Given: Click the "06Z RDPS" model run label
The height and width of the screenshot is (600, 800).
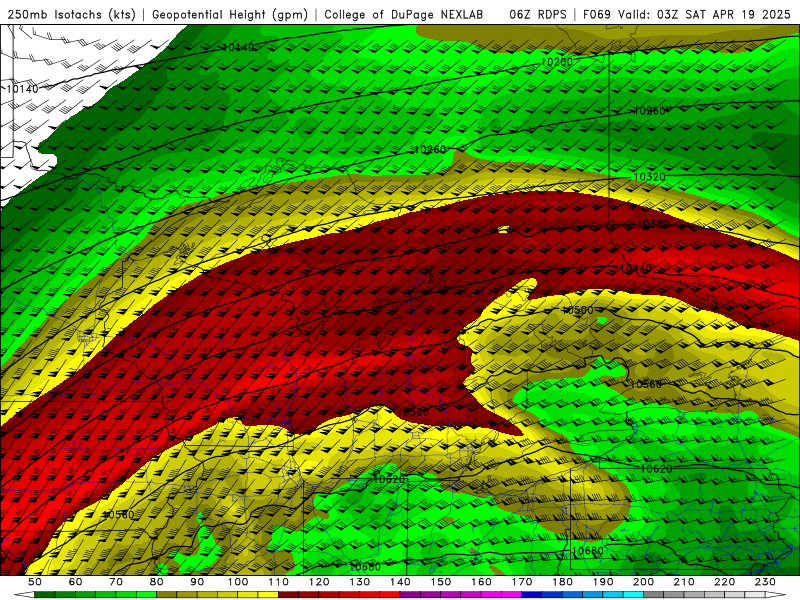Looking at the screenshot, I should point(538,14).
